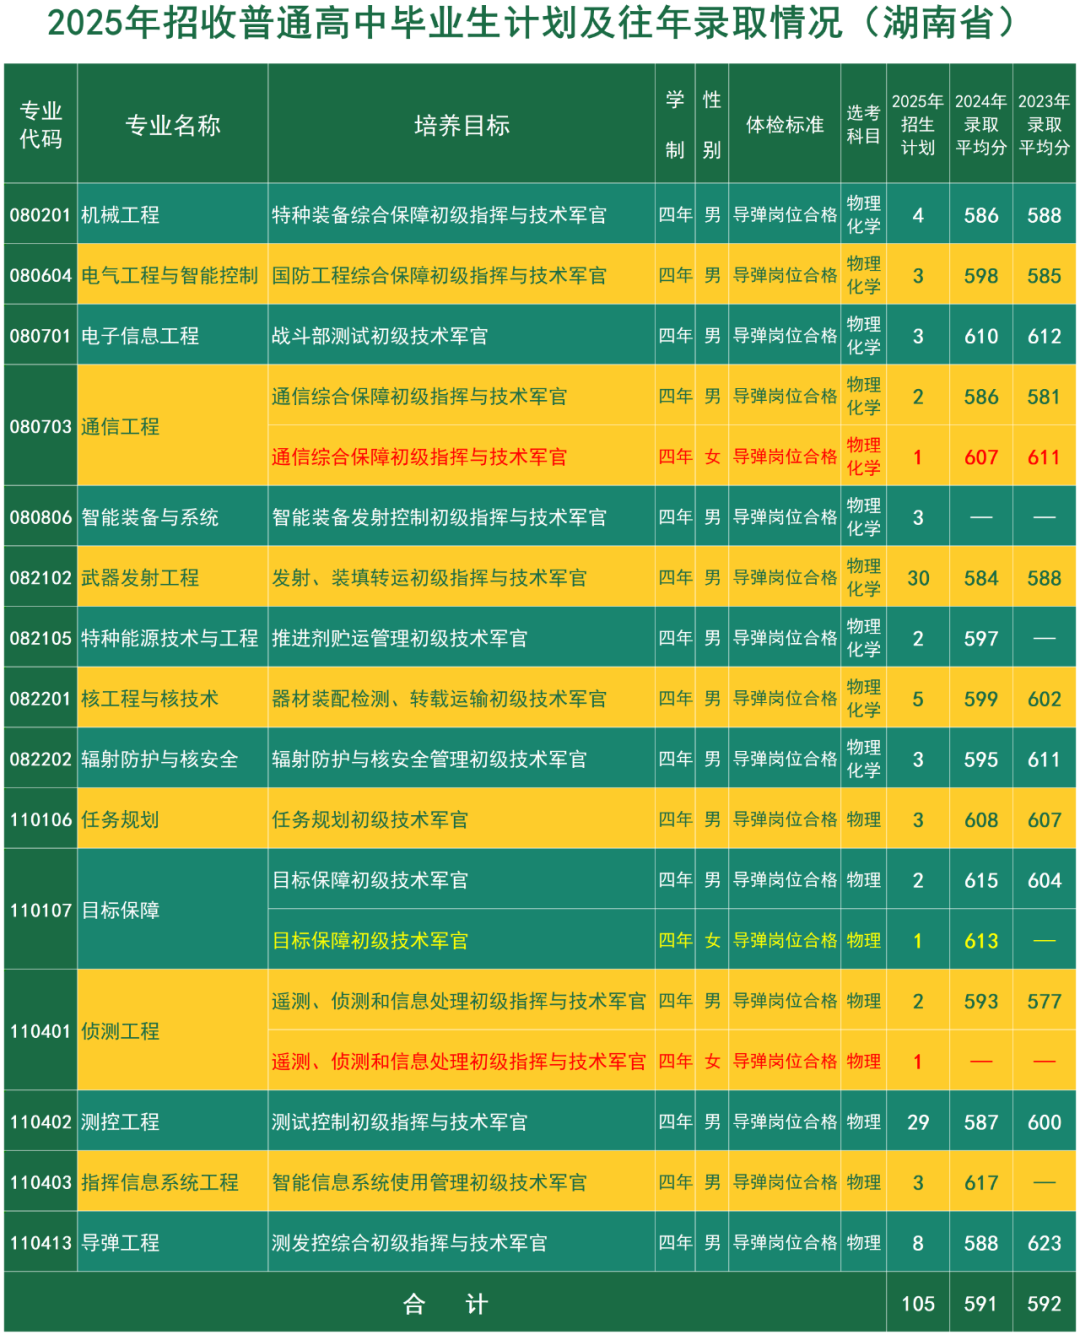The width and height of the screenshot is (1080, 1335).
Task: Click the total enrollment number 105
Action: coord(918,1304)
